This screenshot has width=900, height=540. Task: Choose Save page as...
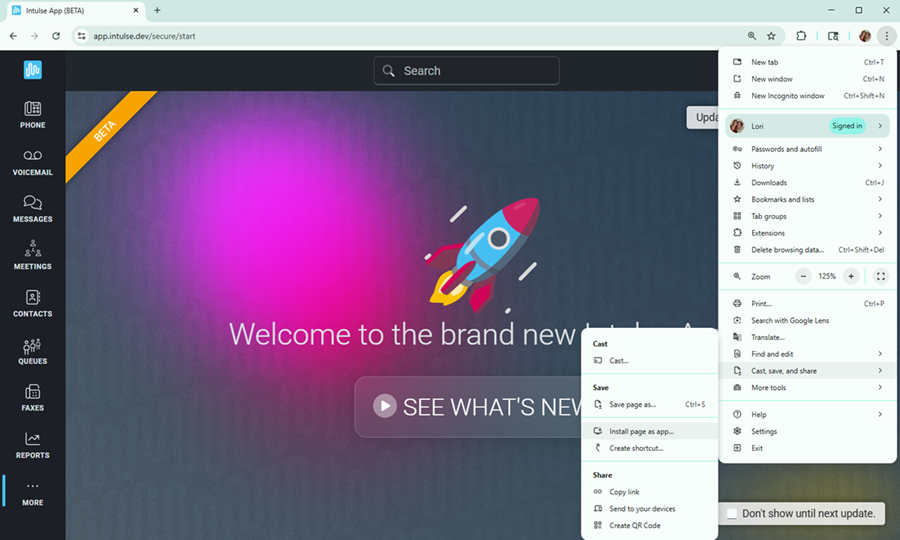click(x=650, y=405)
